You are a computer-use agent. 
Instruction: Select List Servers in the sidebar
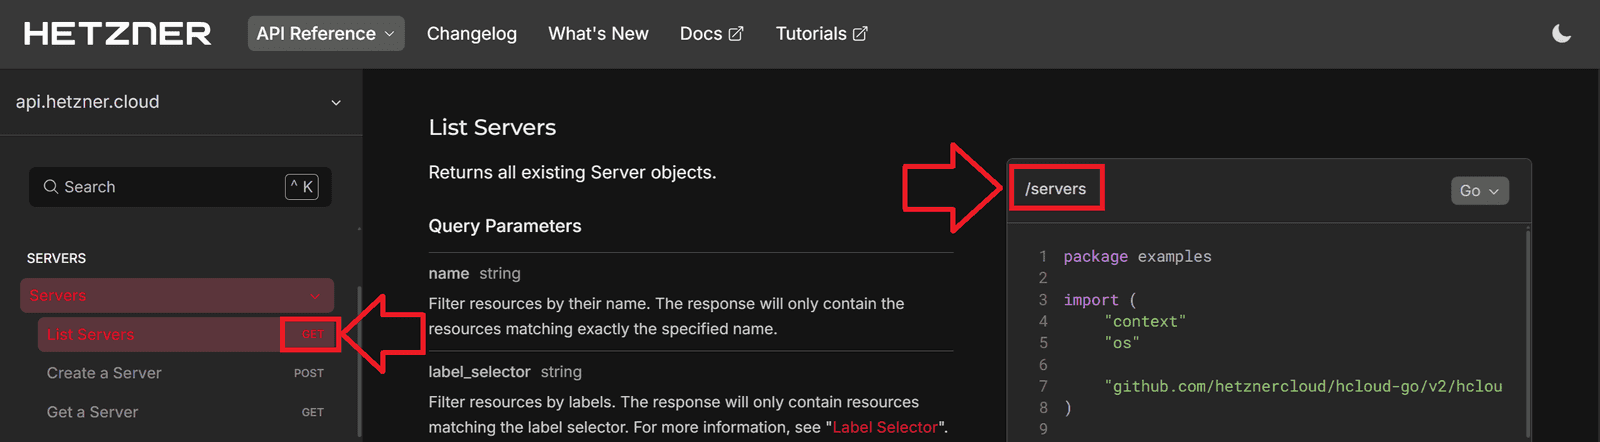189,334
